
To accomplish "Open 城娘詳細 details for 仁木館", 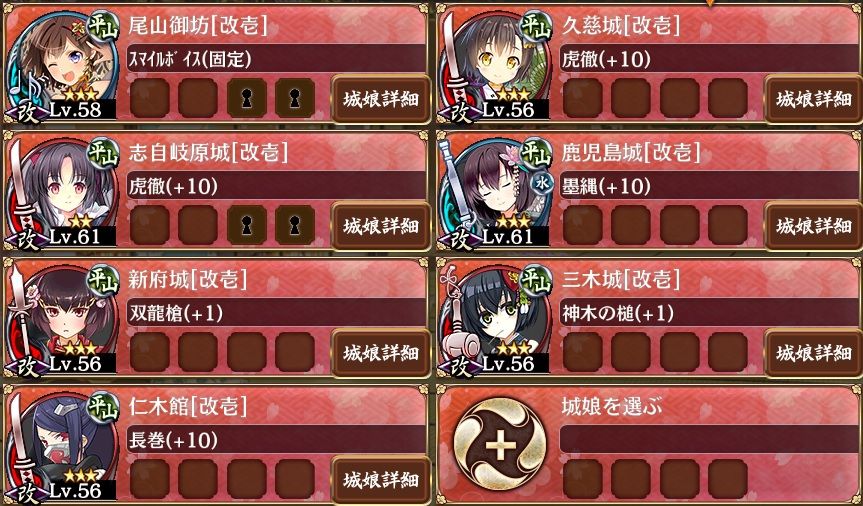I will point(381,479).
